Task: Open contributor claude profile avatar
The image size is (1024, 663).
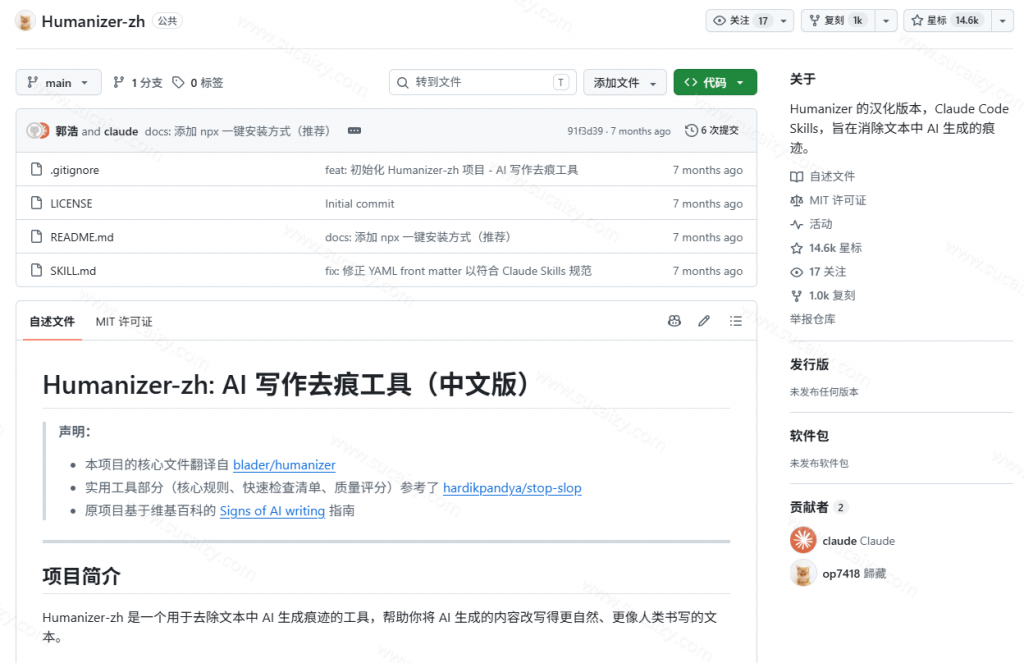Action: pos(803,540)
